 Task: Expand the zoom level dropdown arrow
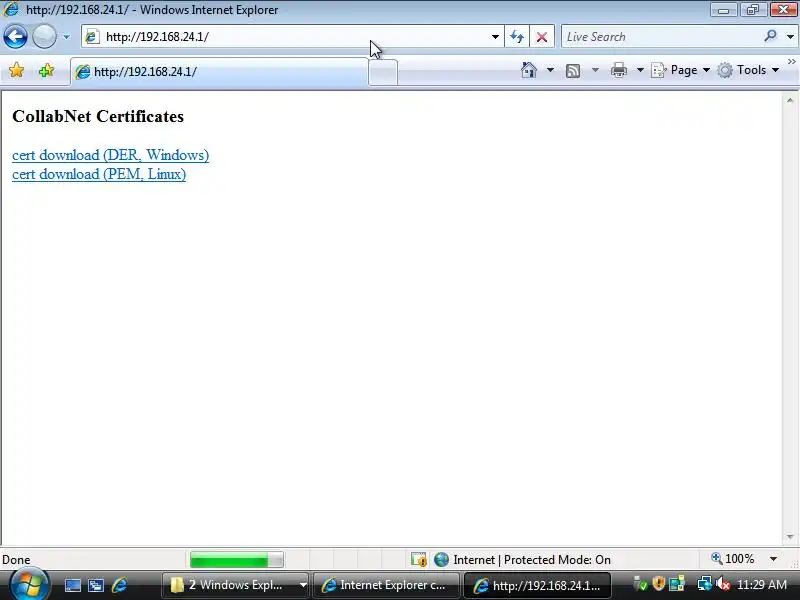click(773, 559)
